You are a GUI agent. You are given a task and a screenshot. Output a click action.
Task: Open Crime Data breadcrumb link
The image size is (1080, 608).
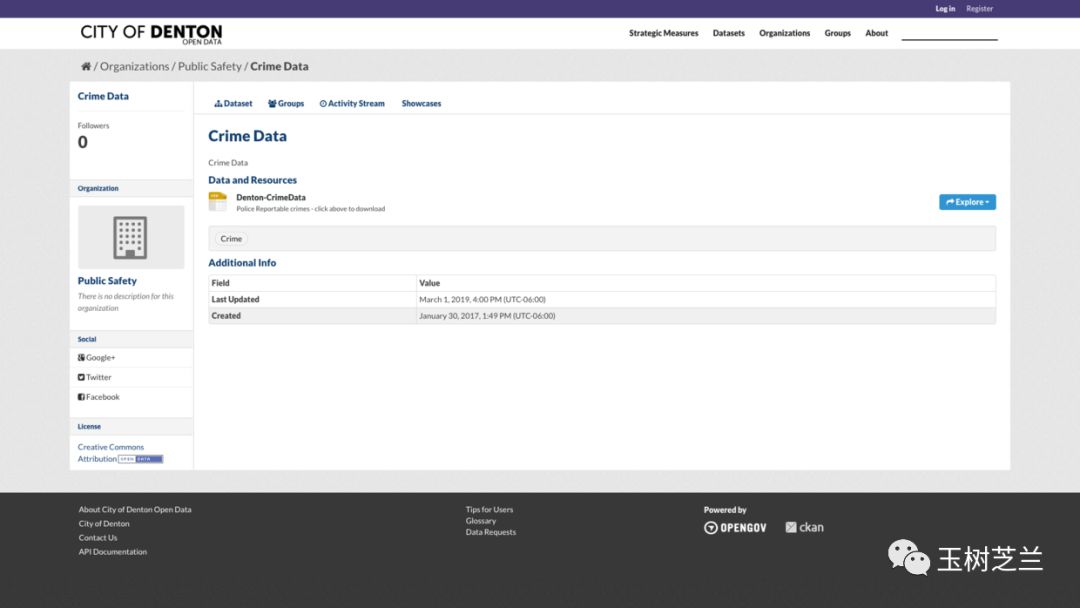(x=279, y=66)
